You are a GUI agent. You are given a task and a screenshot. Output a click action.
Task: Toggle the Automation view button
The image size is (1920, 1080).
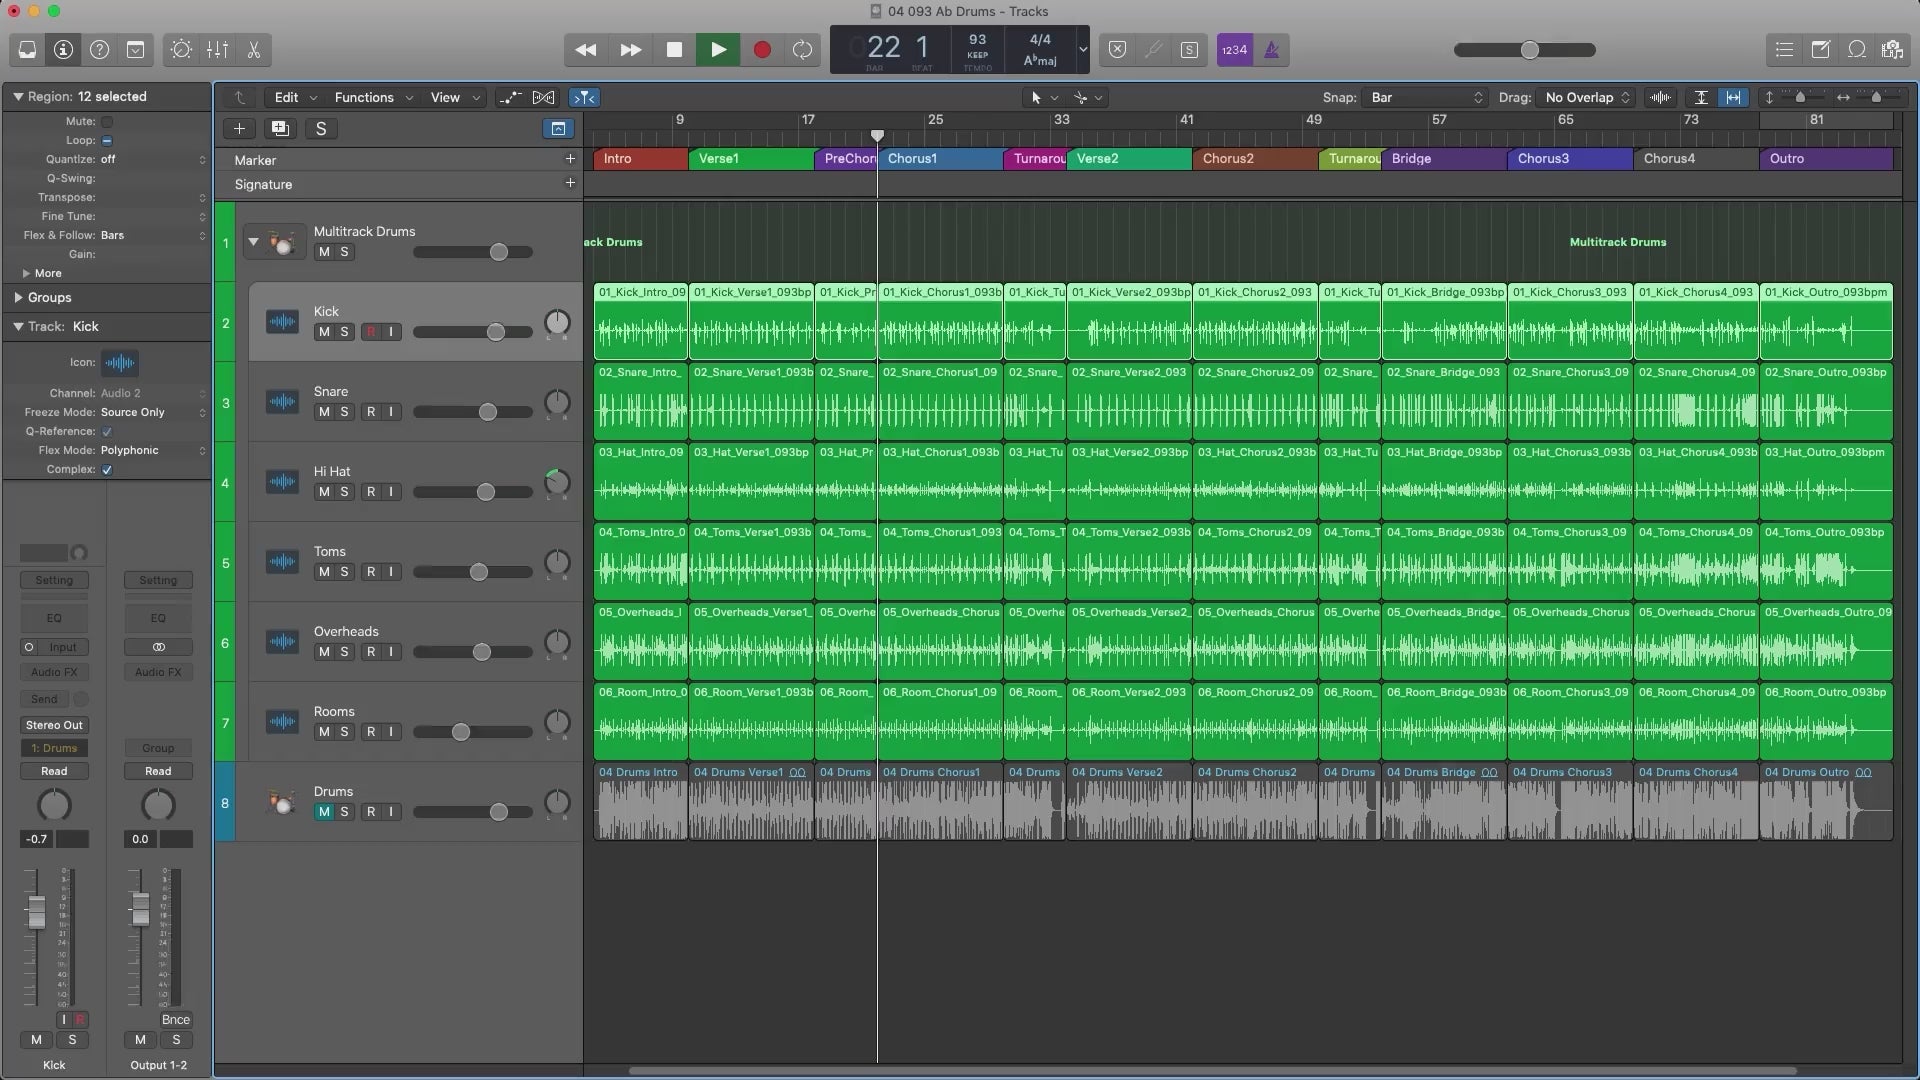click(x=510, y=97)
